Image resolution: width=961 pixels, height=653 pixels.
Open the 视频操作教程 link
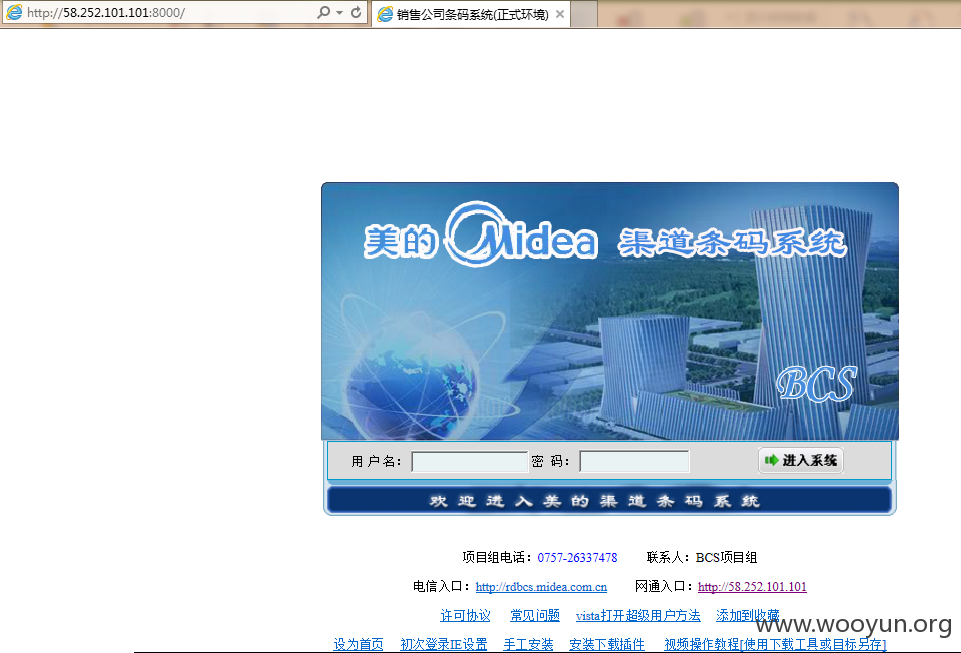pyautogui.click(x=775, y=644)
